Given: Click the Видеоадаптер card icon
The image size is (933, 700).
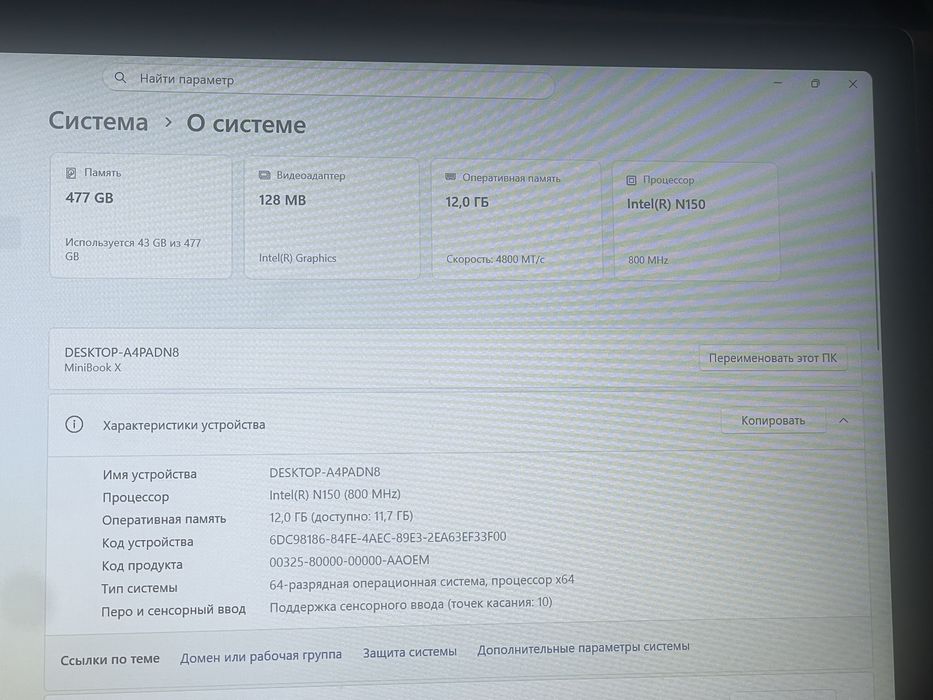Looking at the screenshot, I should 264,175.
